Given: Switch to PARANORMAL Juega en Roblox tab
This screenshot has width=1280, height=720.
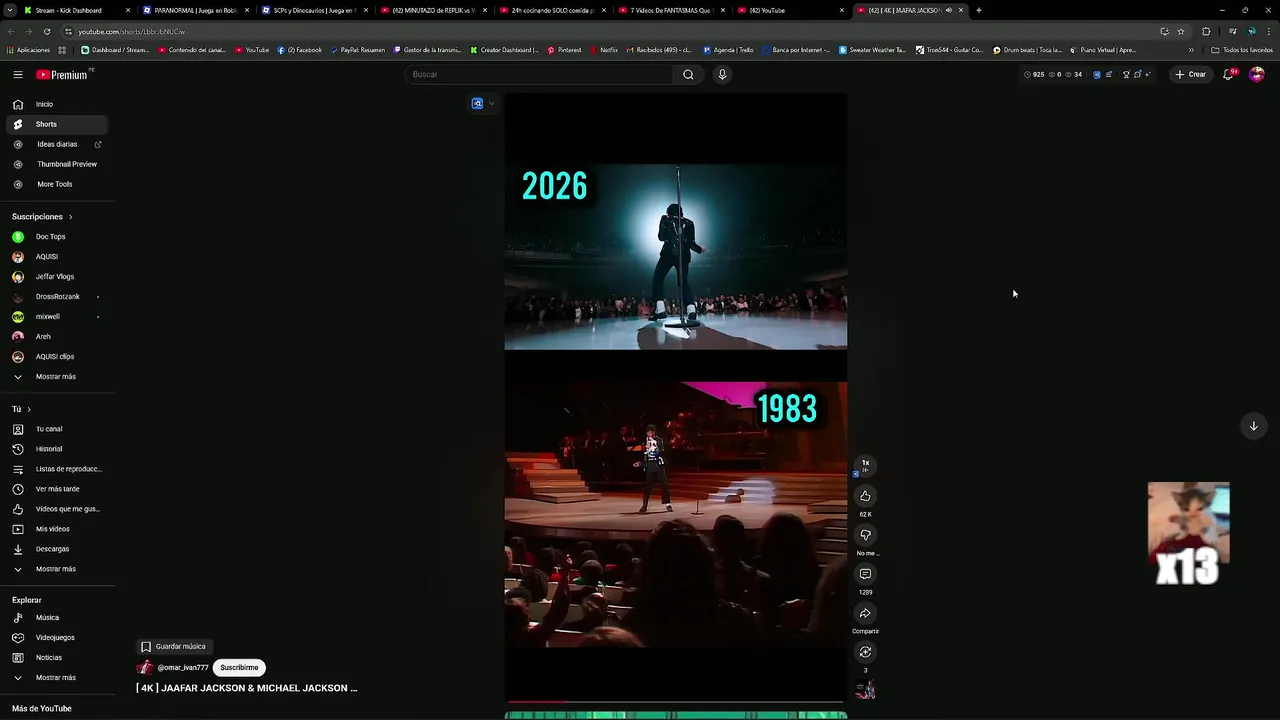Looking at the screenshot, I should 194,10.
